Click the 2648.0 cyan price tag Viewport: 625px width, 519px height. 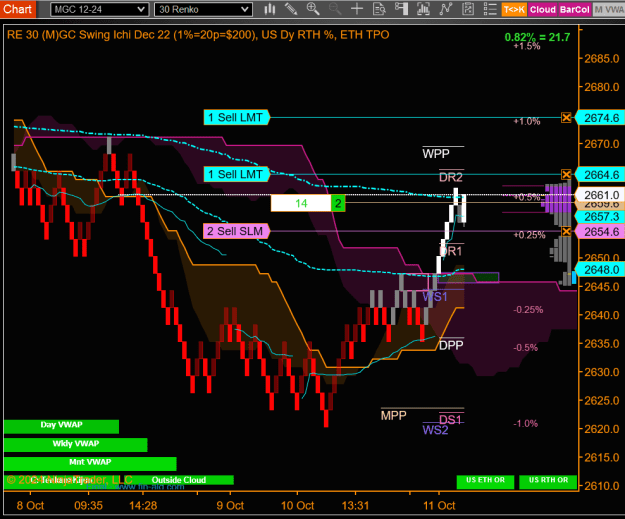[x=601, y=270]
